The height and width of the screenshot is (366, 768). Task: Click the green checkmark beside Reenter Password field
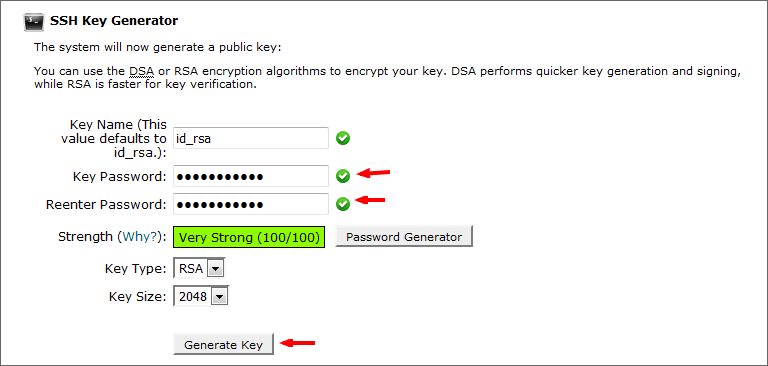[343, 204]
